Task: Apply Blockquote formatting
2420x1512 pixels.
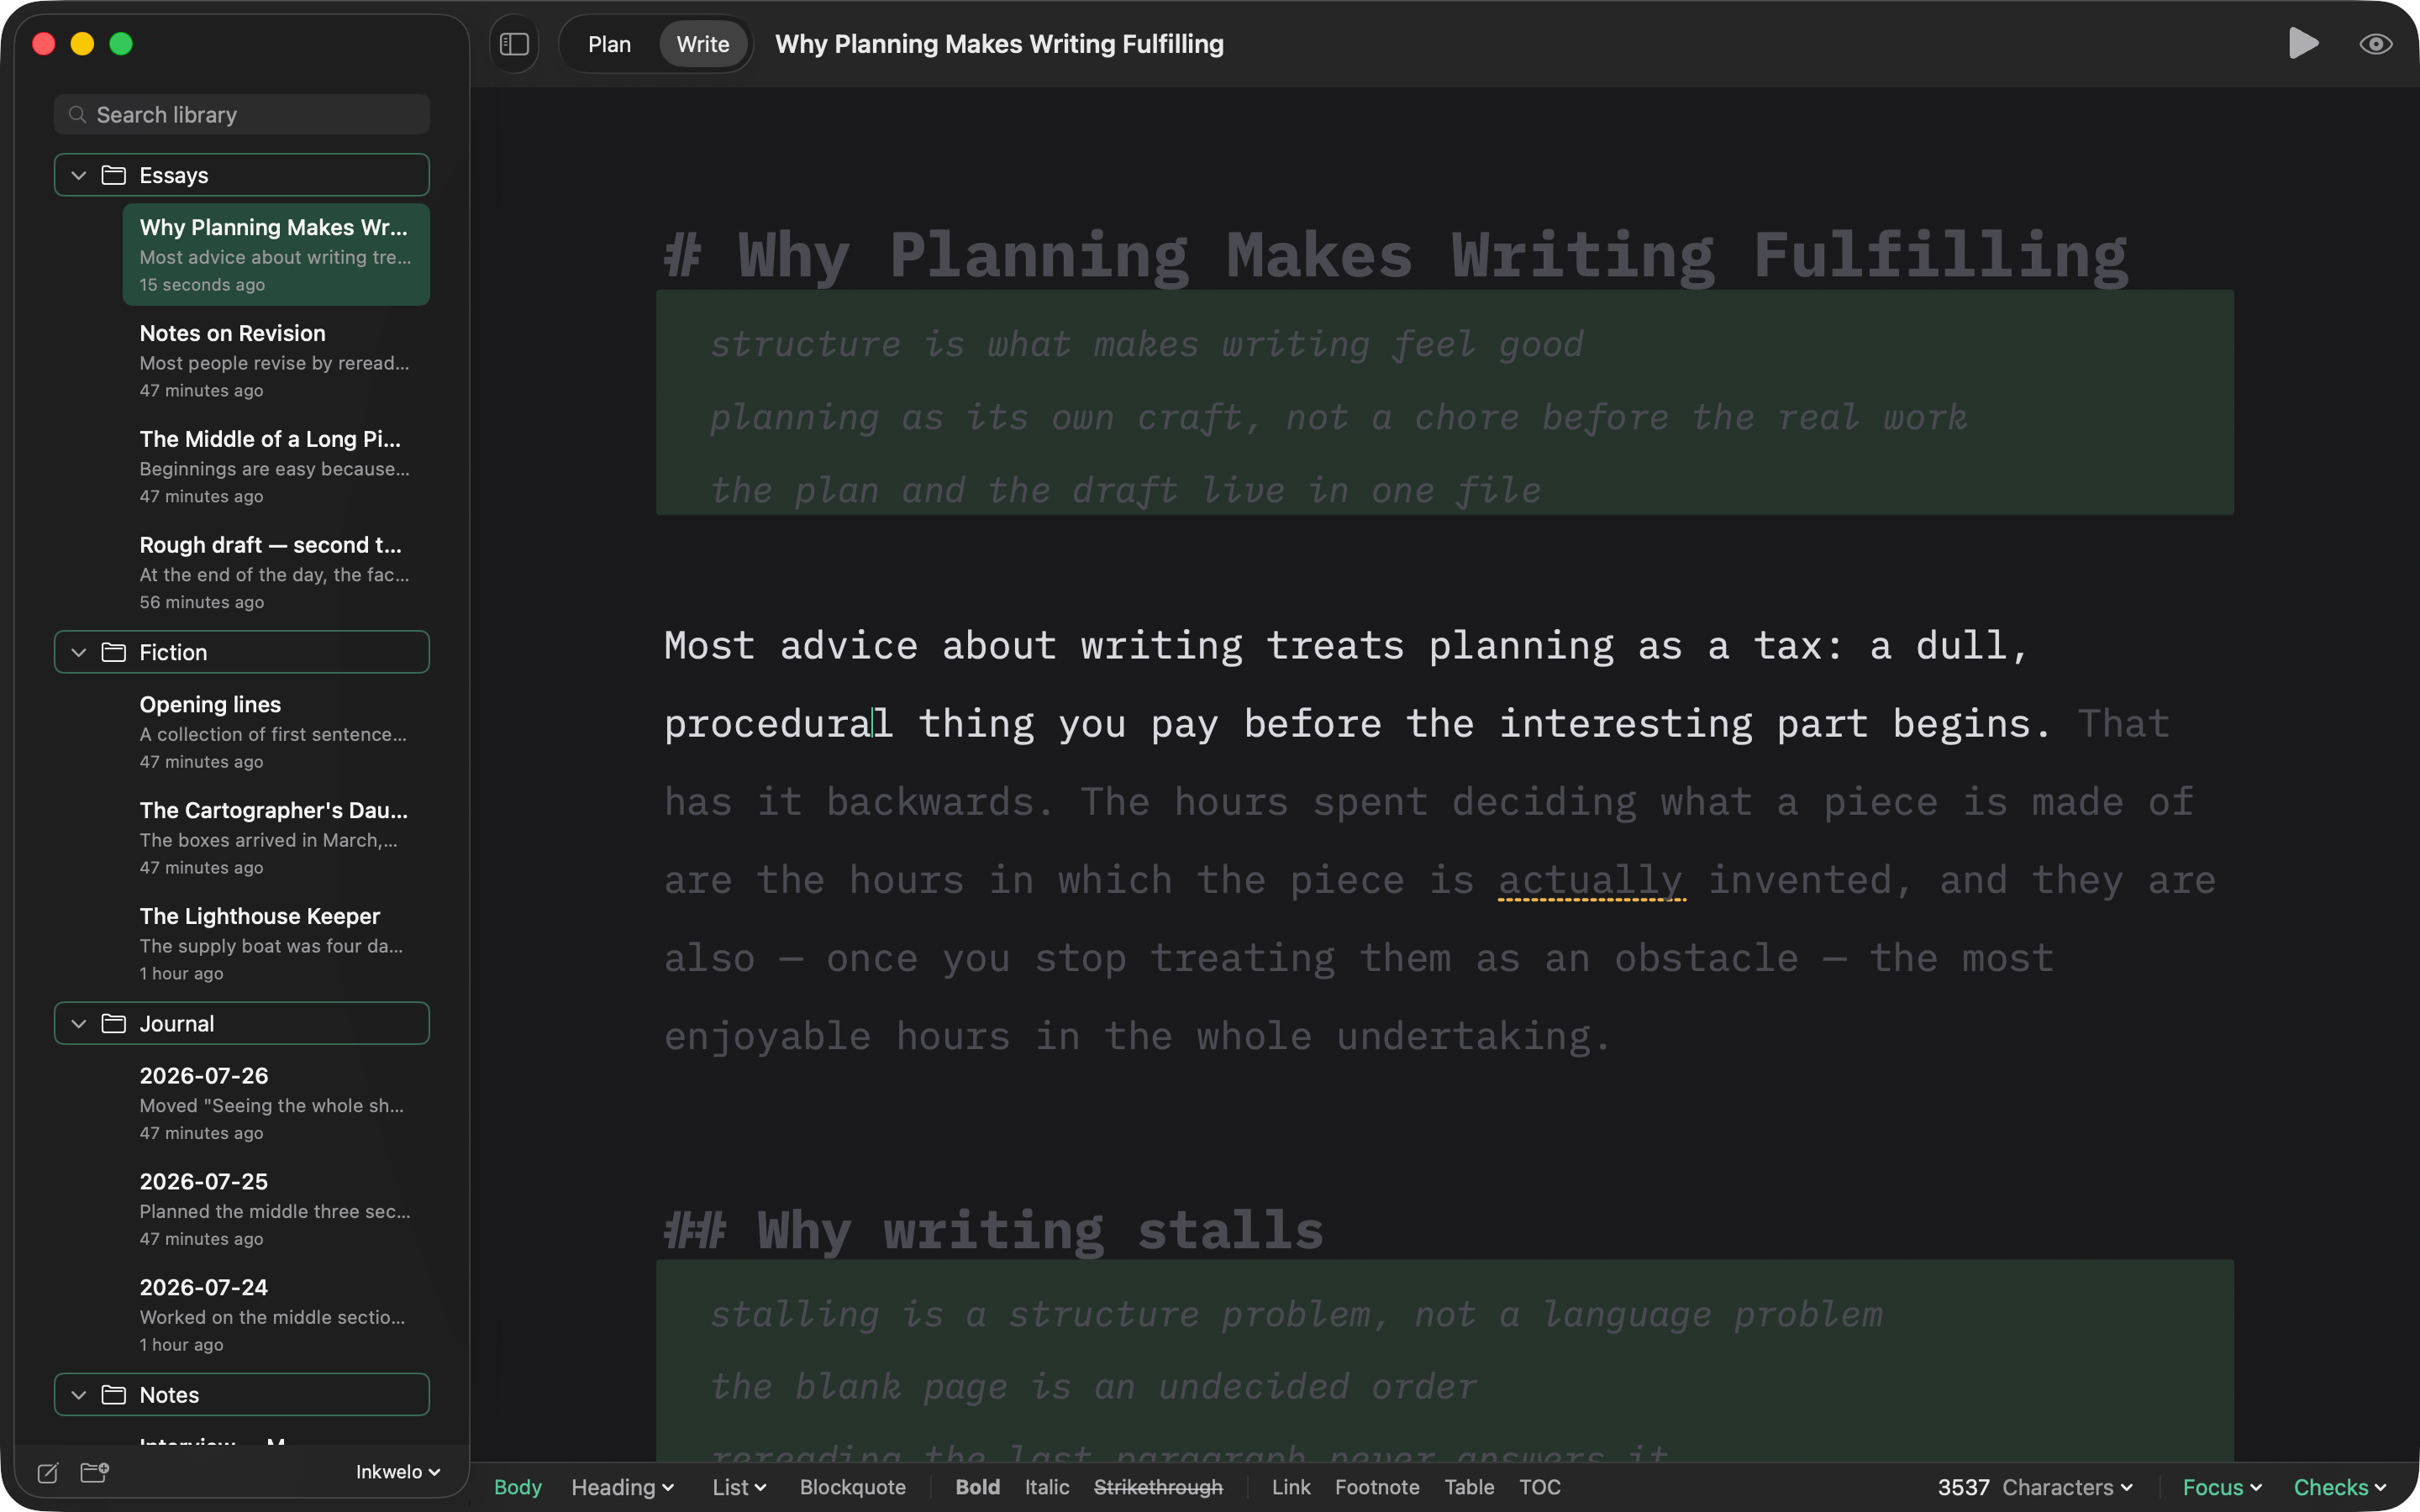Action: tap(853, 1487)
